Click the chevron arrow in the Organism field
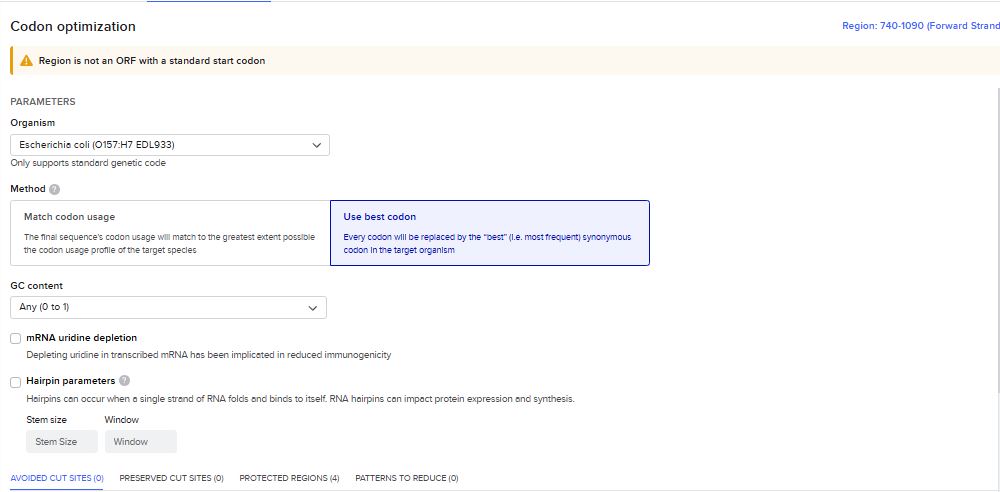The height and width of the screenshot is (492, 1000). coord(317,145)
